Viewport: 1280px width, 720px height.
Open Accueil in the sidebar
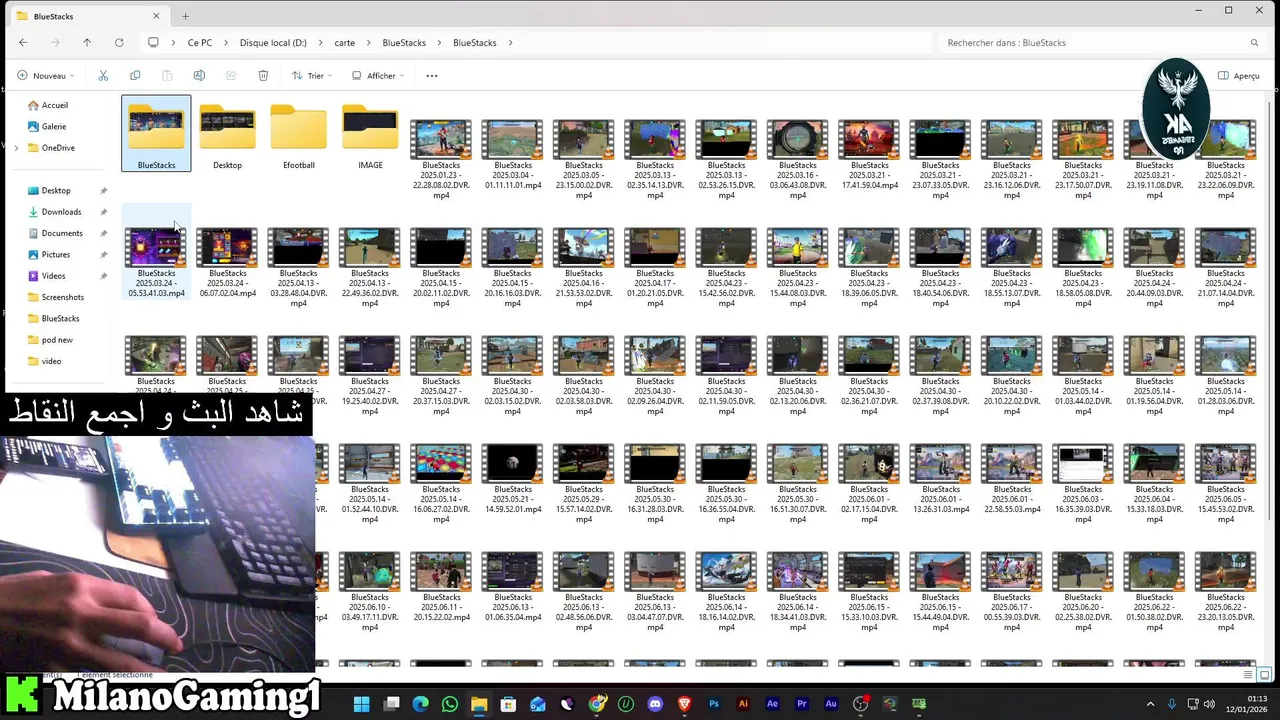coord(48,105)
